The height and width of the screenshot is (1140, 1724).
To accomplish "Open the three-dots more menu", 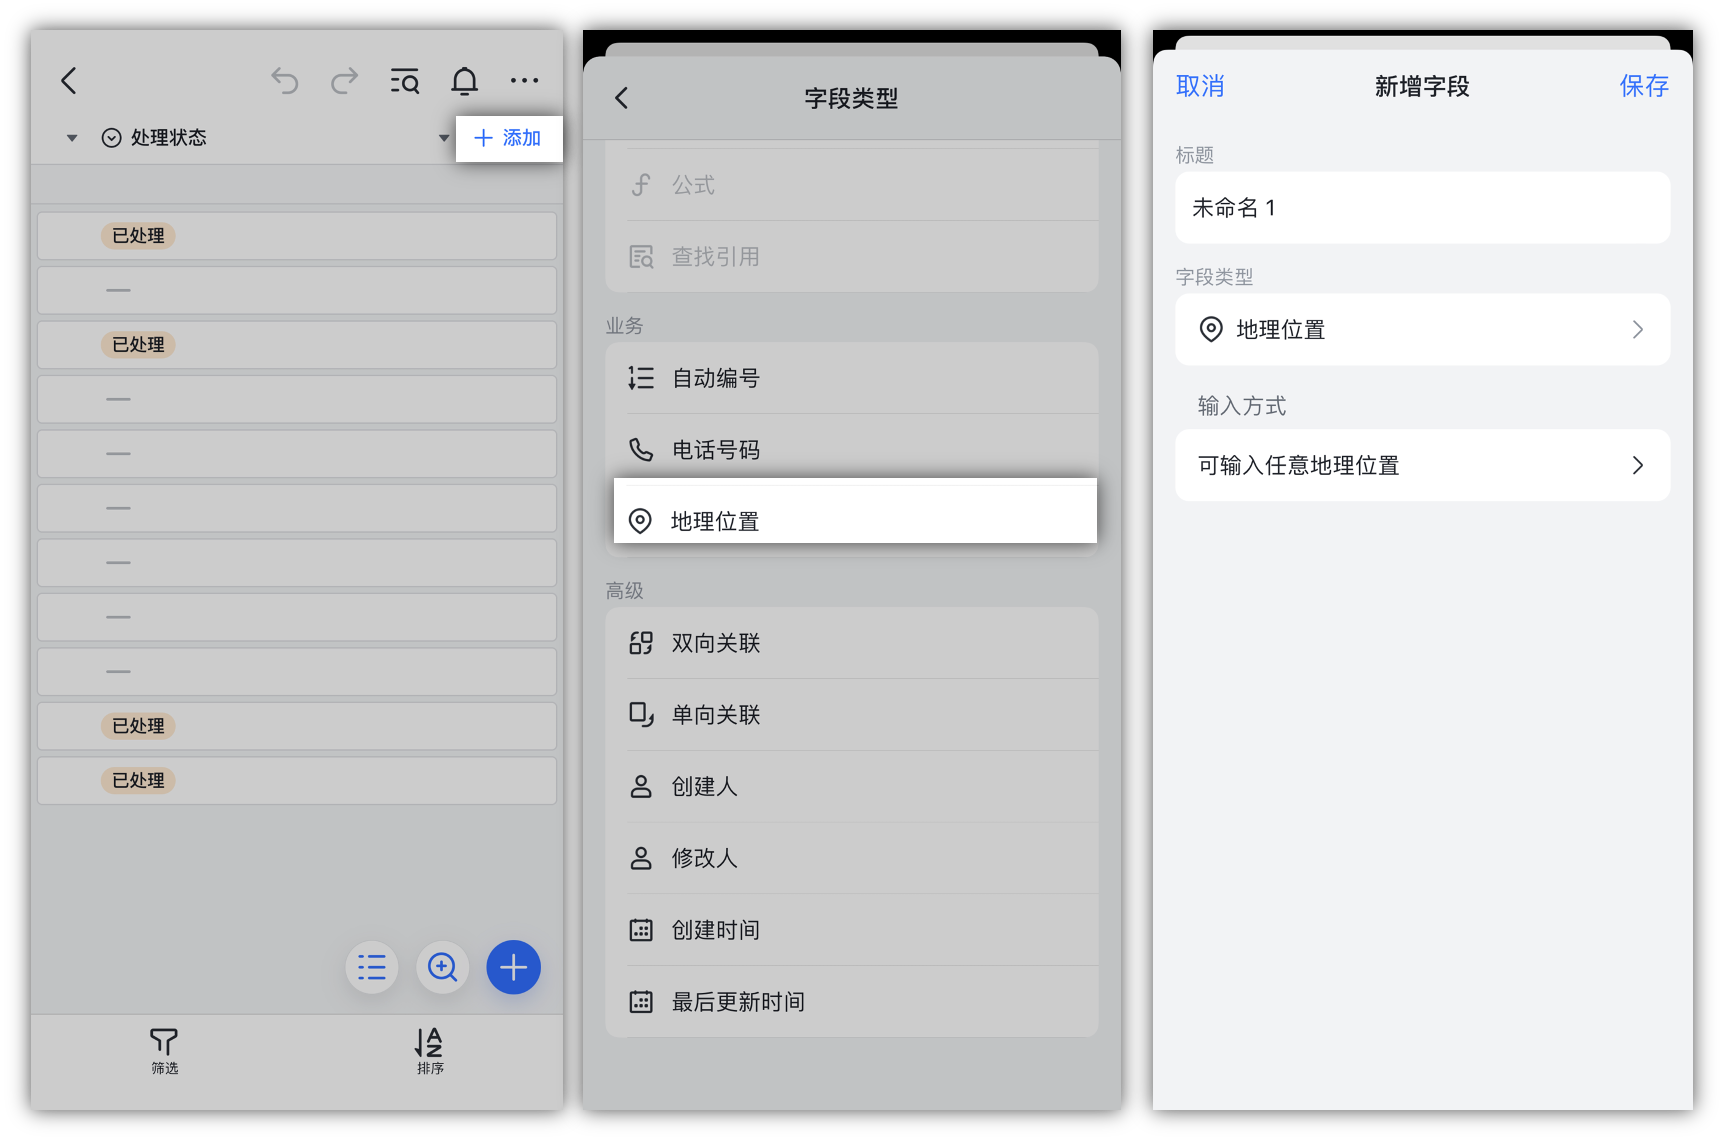I will pyautogui.click(x=524, y=81).
